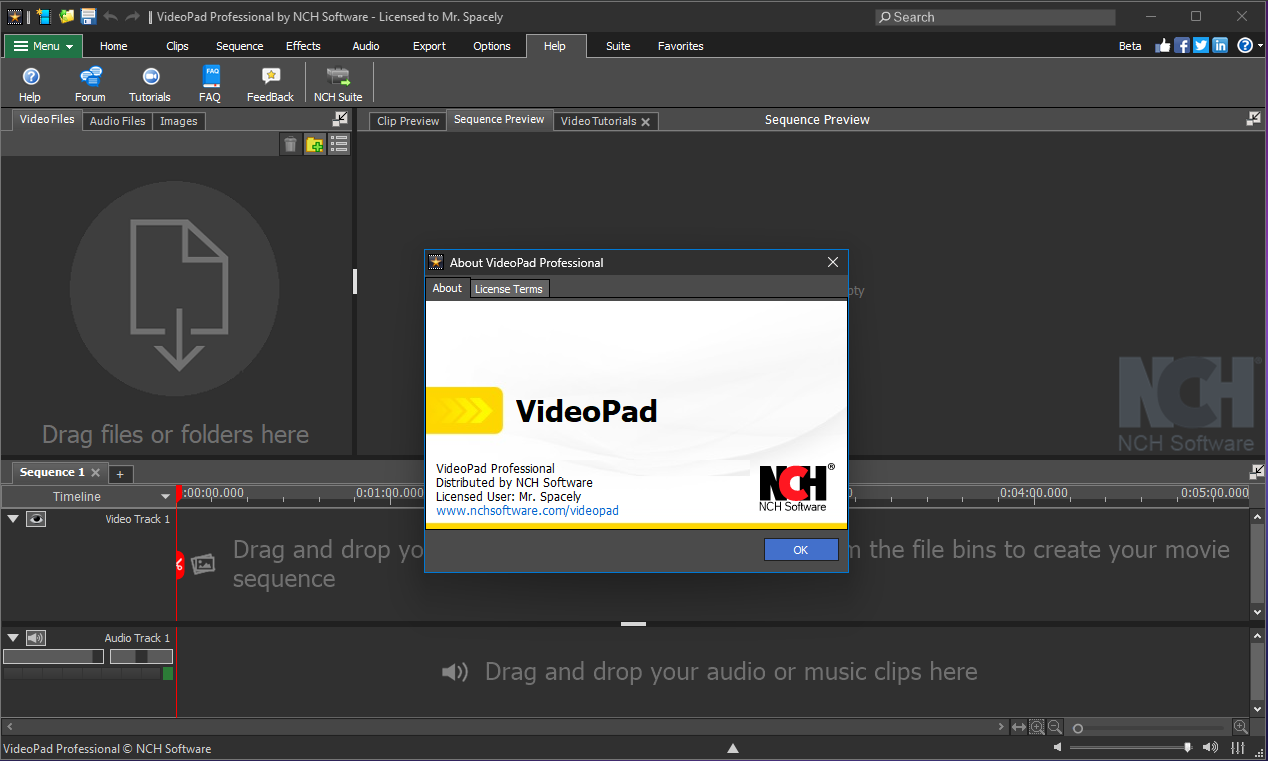Open the NCH Suite toolbox
Image resolution: width=1268 pixels, height=761 pixels.
click(x=338, y=84)
